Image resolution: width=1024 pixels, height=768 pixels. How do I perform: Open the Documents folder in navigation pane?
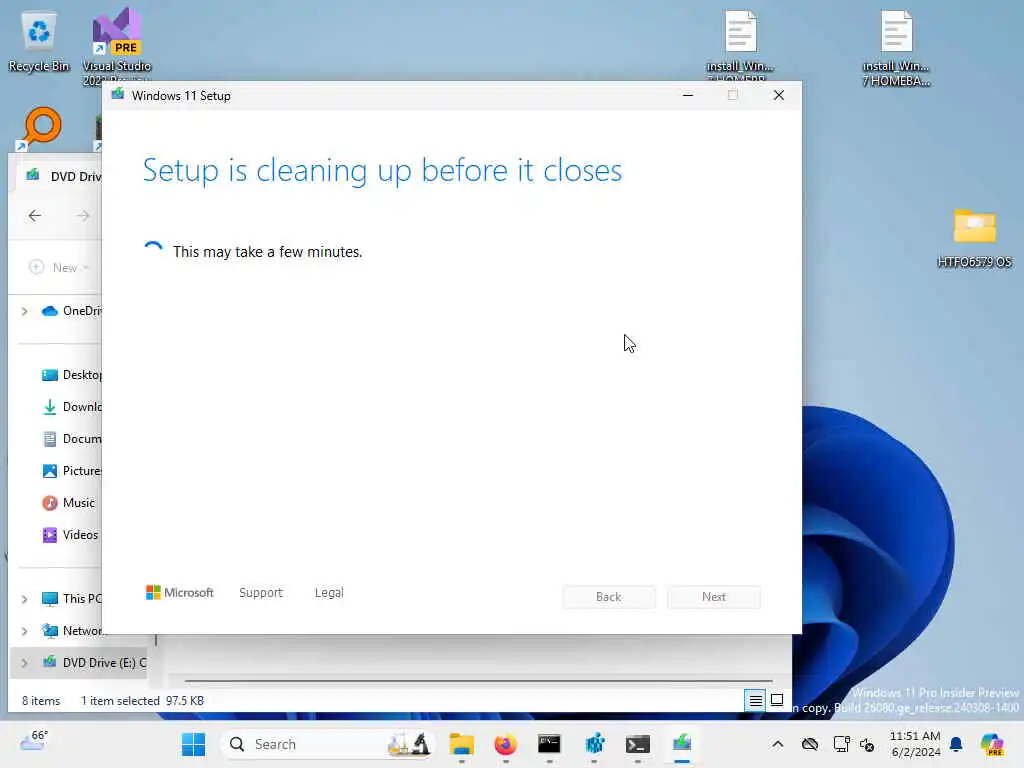coord(72,439)
